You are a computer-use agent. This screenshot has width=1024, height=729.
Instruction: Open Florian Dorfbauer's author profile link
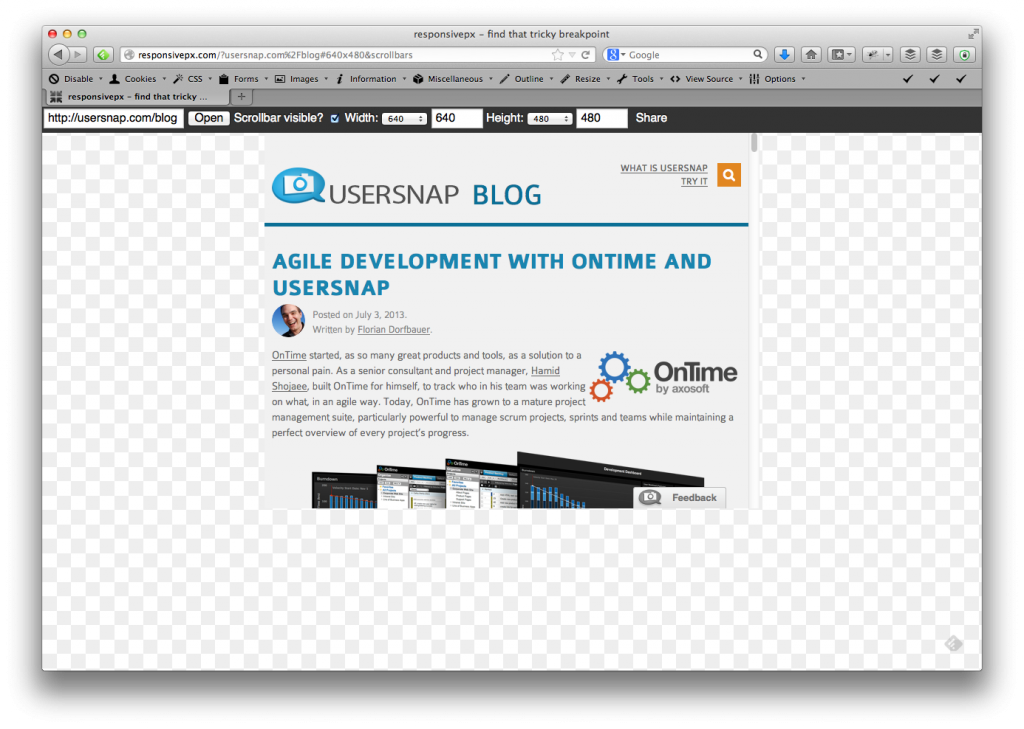point(393,329)
